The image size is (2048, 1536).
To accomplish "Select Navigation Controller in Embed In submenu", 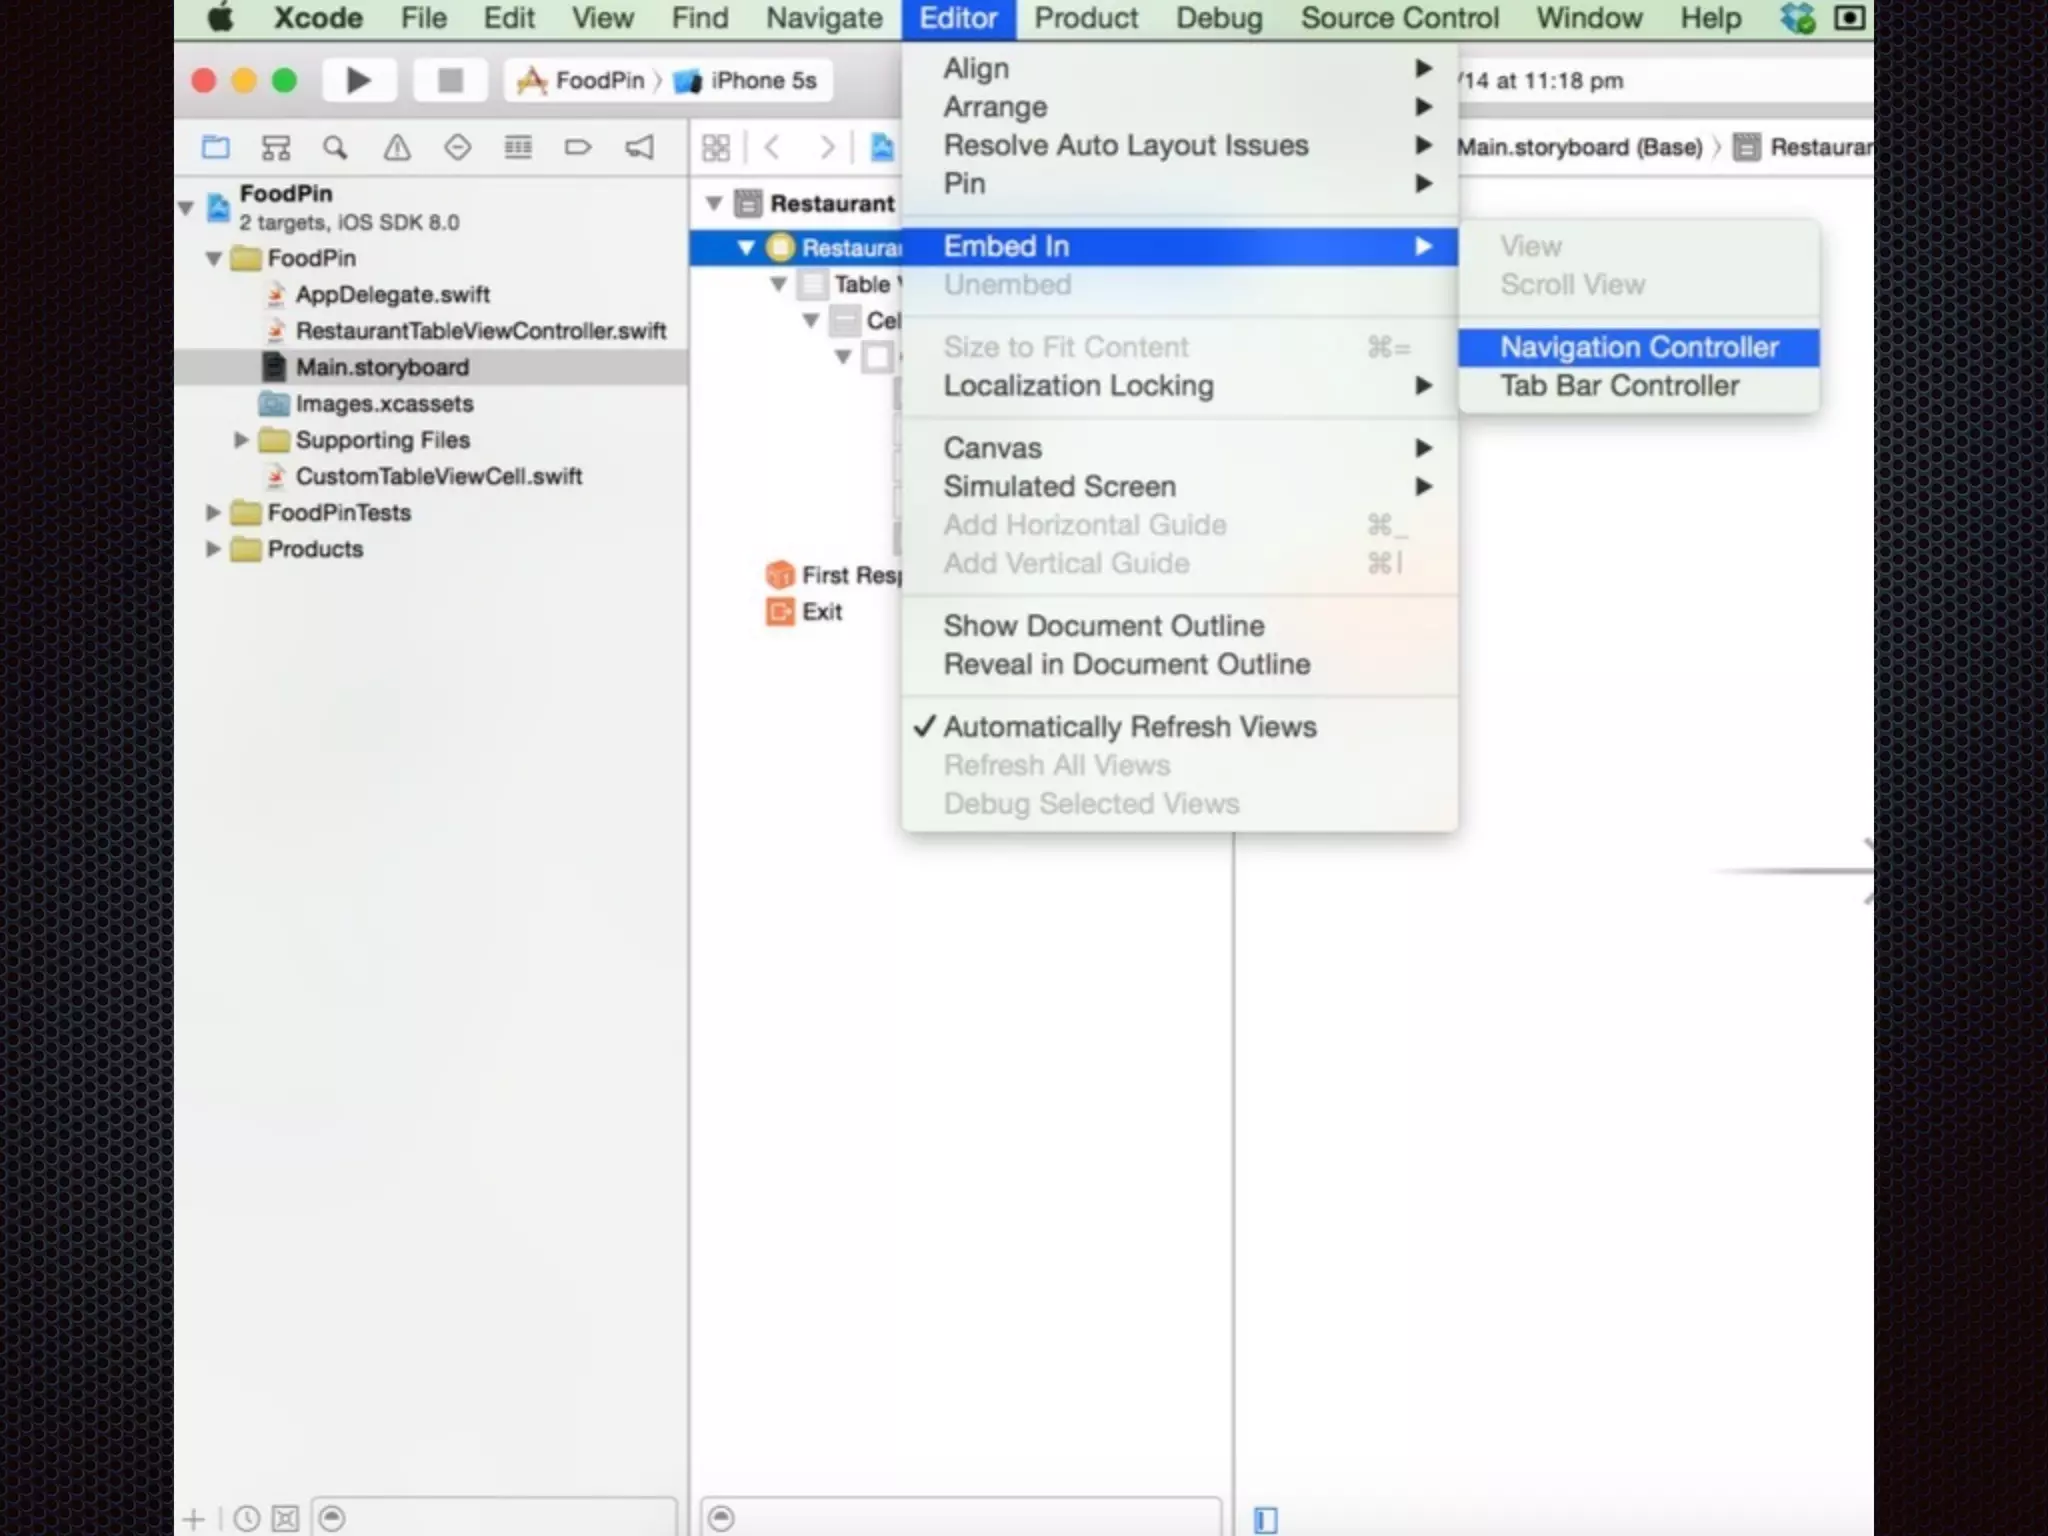I will (1638, 348).
